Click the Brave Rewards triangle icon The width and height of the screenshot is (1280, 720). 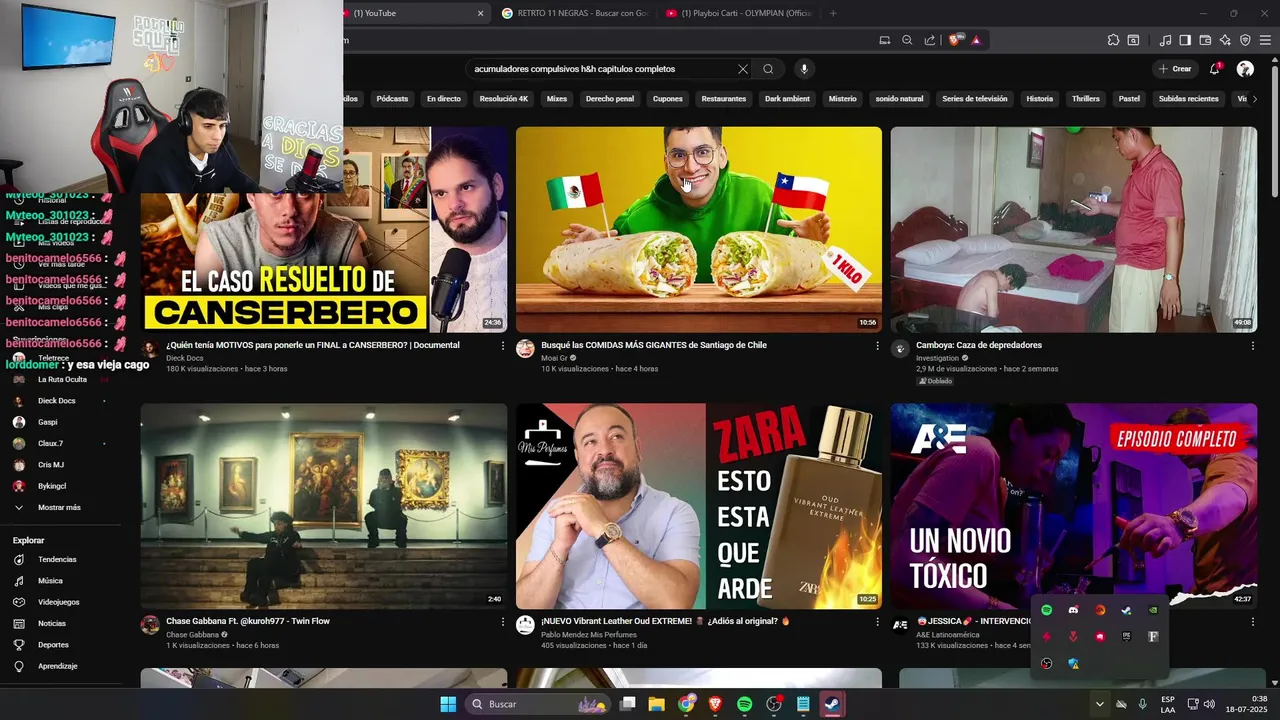tap(976, 40)
